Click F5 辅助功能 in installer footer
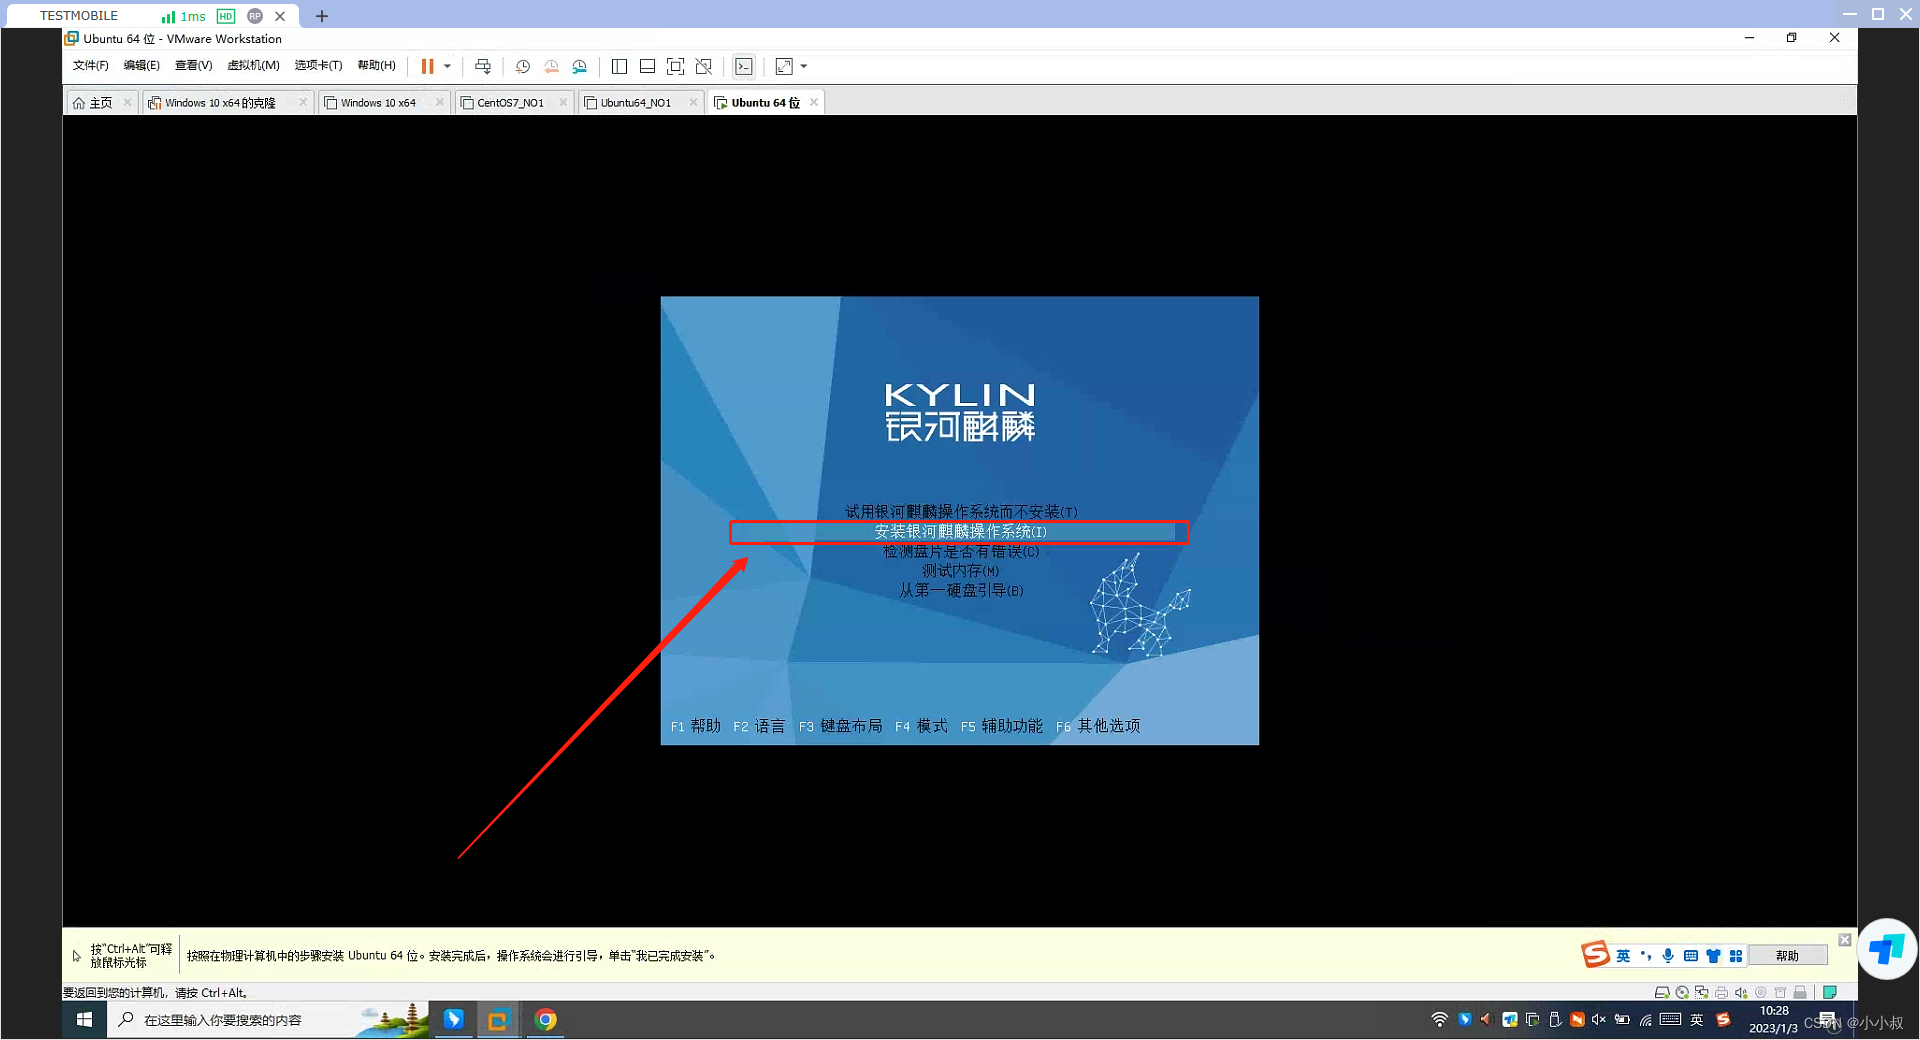The height and width of the screenshot is (1040, 1920). [1001, 726]
